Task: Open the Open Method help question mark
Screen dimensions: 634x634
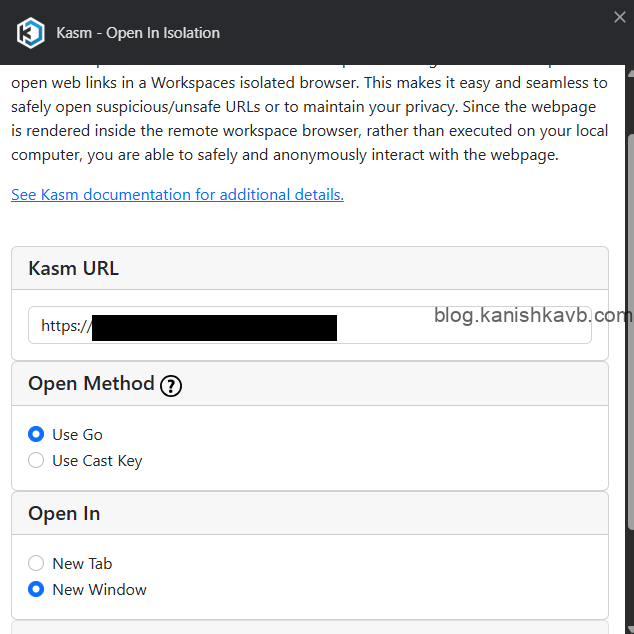Action: tap(171, 385)
